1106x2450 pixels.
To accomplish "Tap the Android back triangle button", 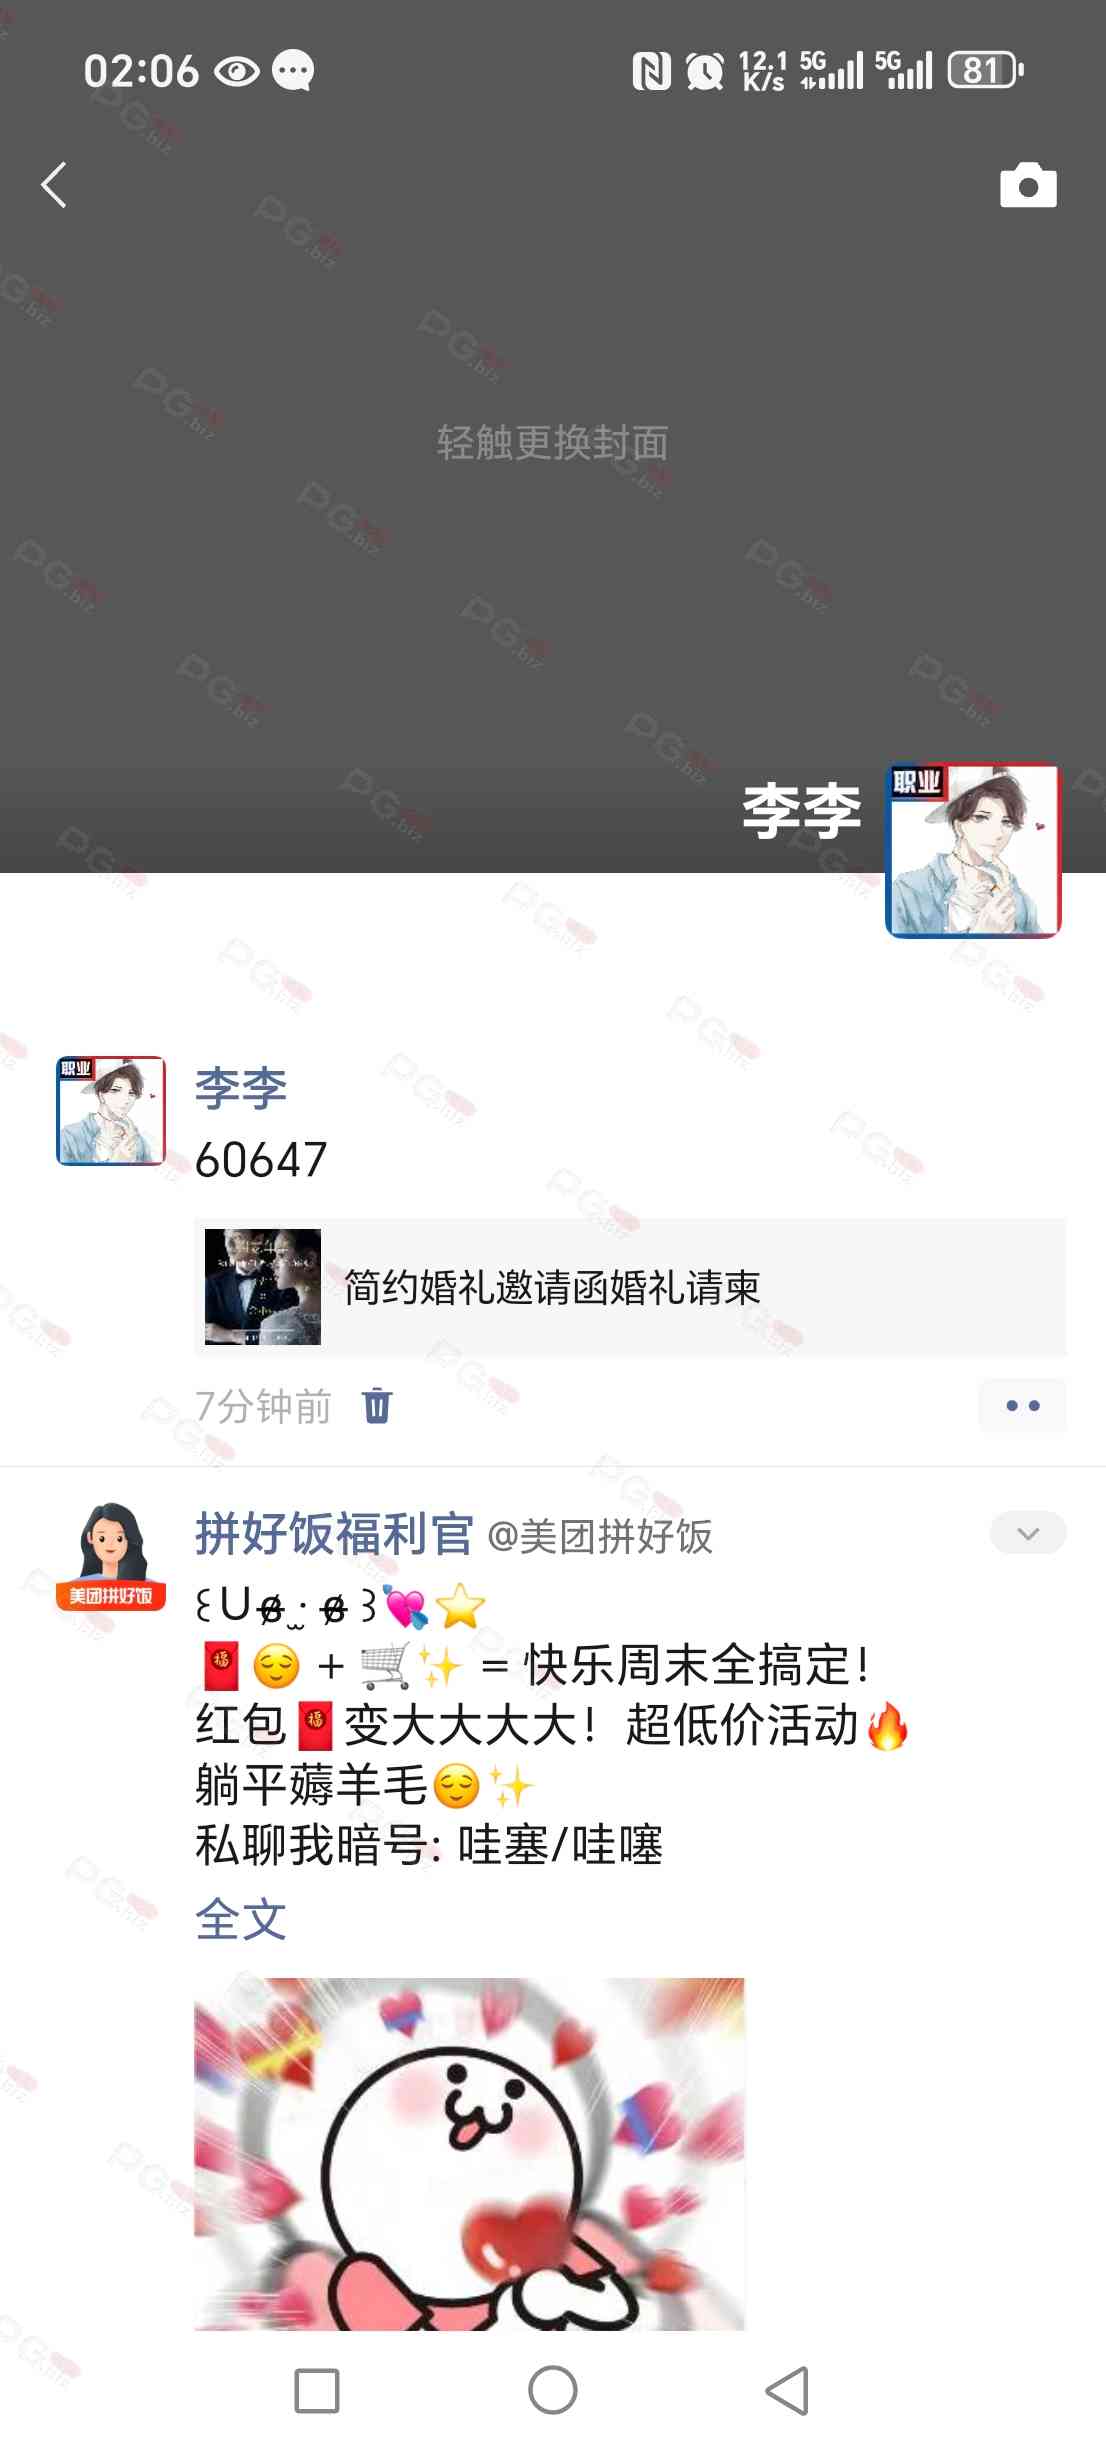I will pyautogui.click(x=788, y=2391).
